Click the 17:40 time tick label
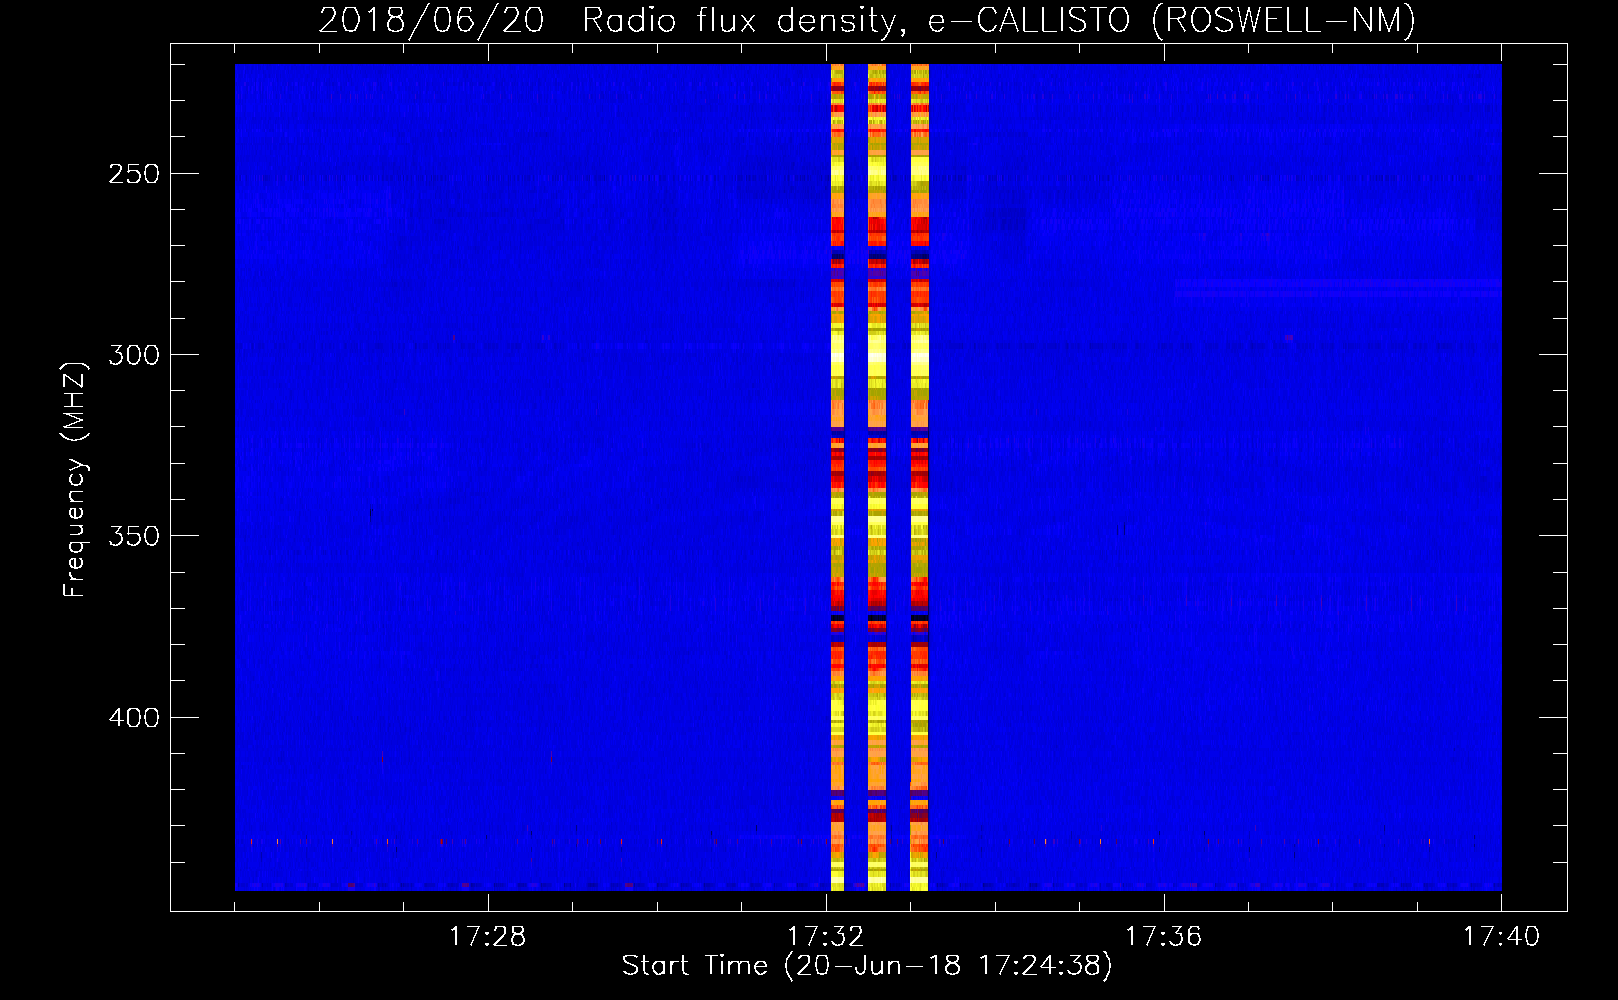Image resolution: width=1618 pixels, height=1000 pixels. click(1501, 937)
